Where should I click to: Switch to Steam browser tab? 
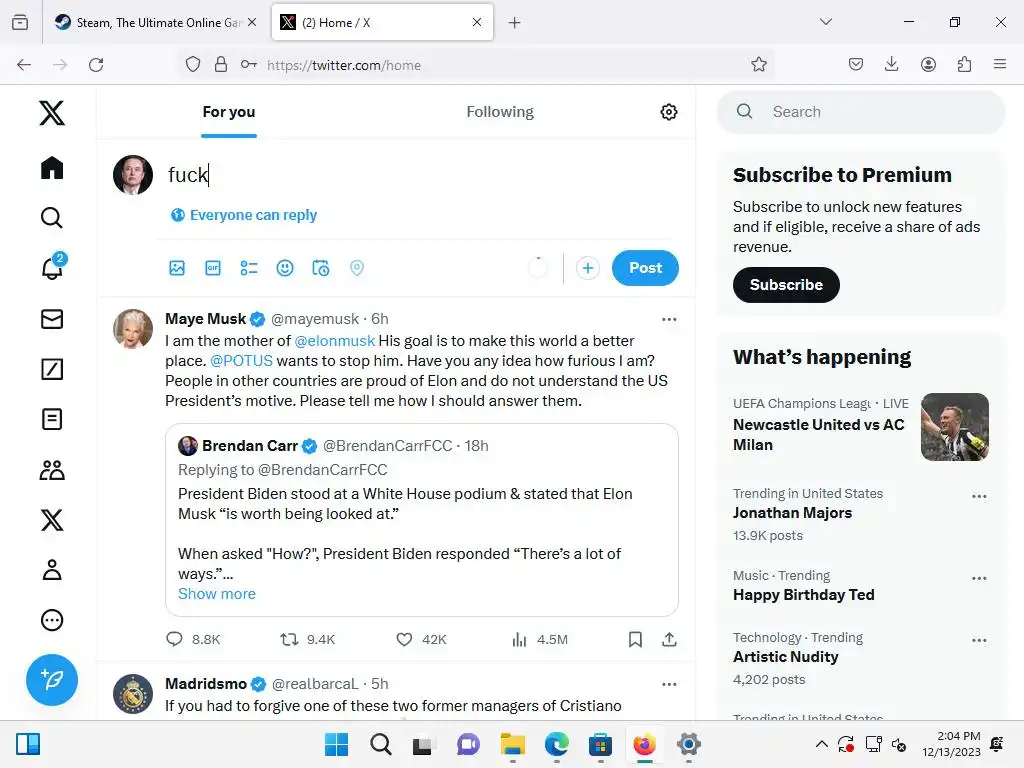tap(156, 22)
